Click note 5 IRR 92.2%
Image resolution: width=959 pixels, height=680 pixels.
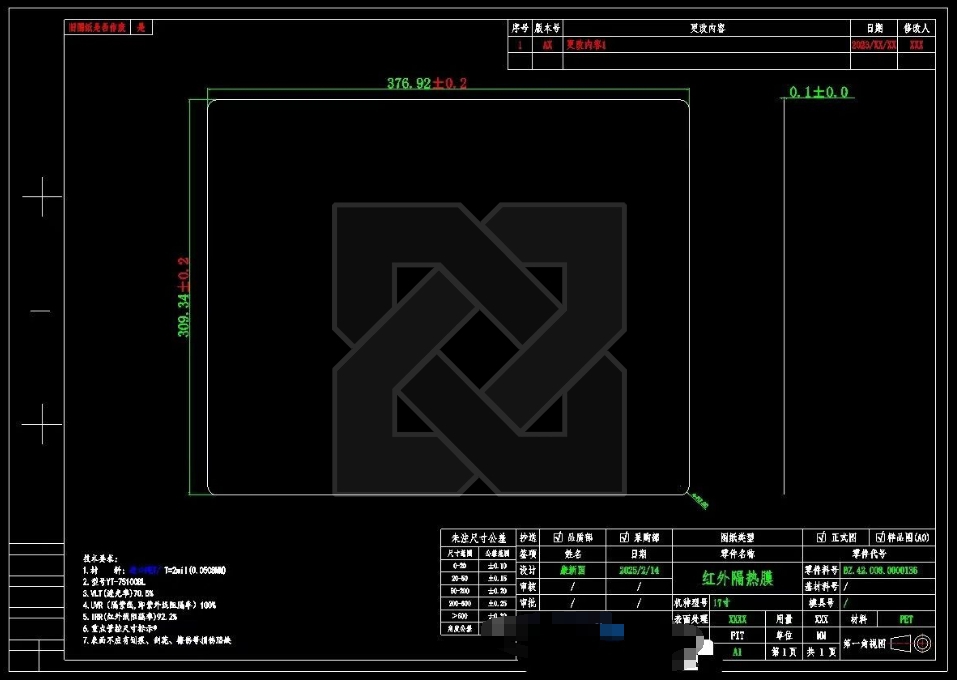[130, 617]
